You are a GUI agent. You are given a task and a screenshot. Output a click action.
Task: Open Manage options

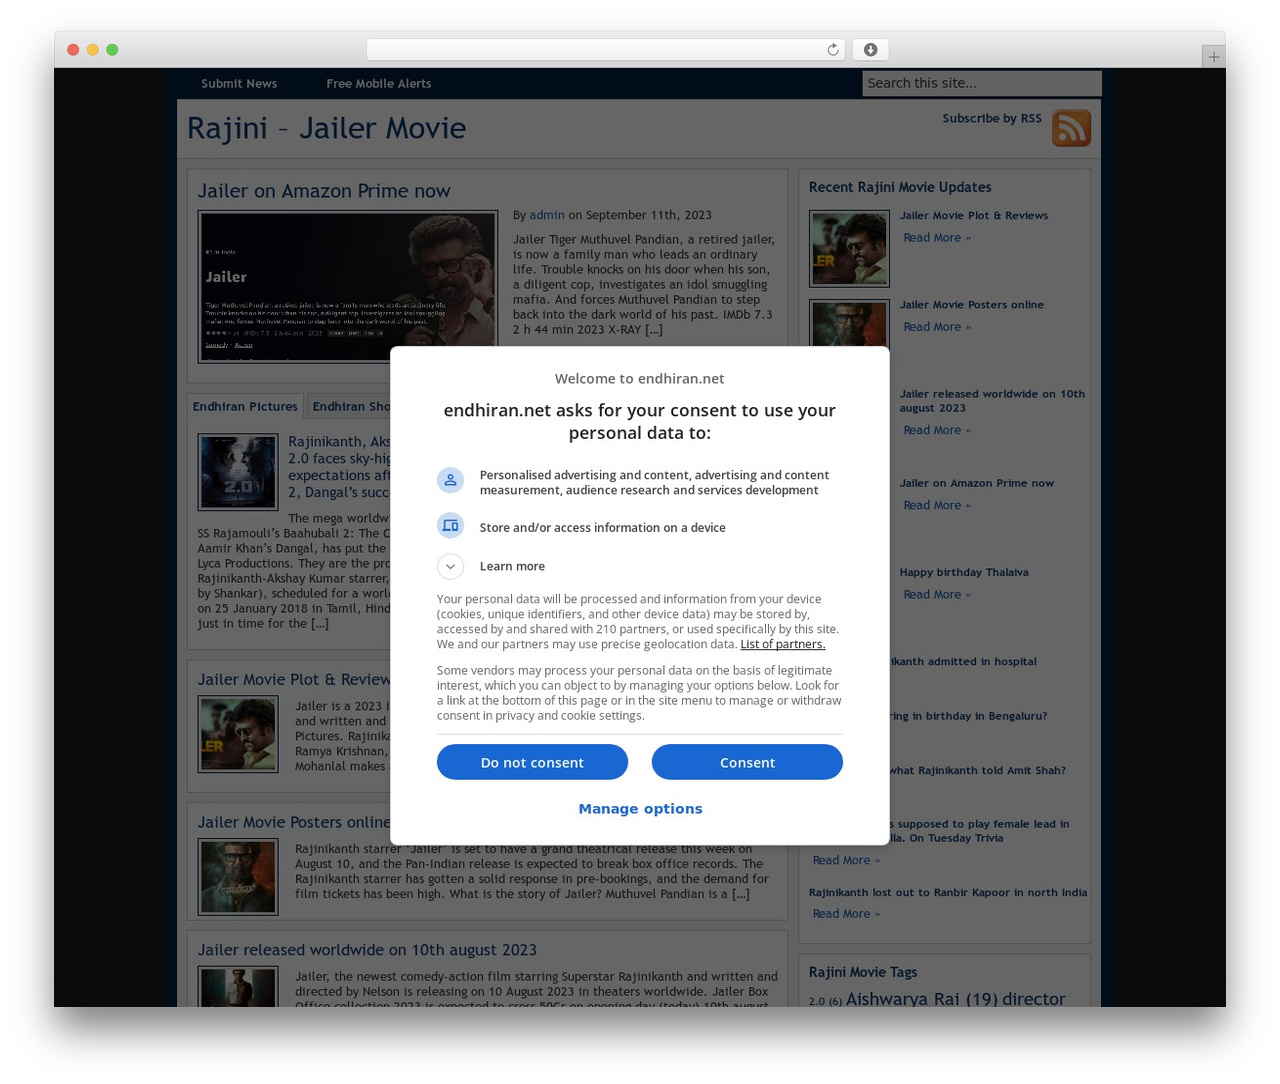(640, 809)
